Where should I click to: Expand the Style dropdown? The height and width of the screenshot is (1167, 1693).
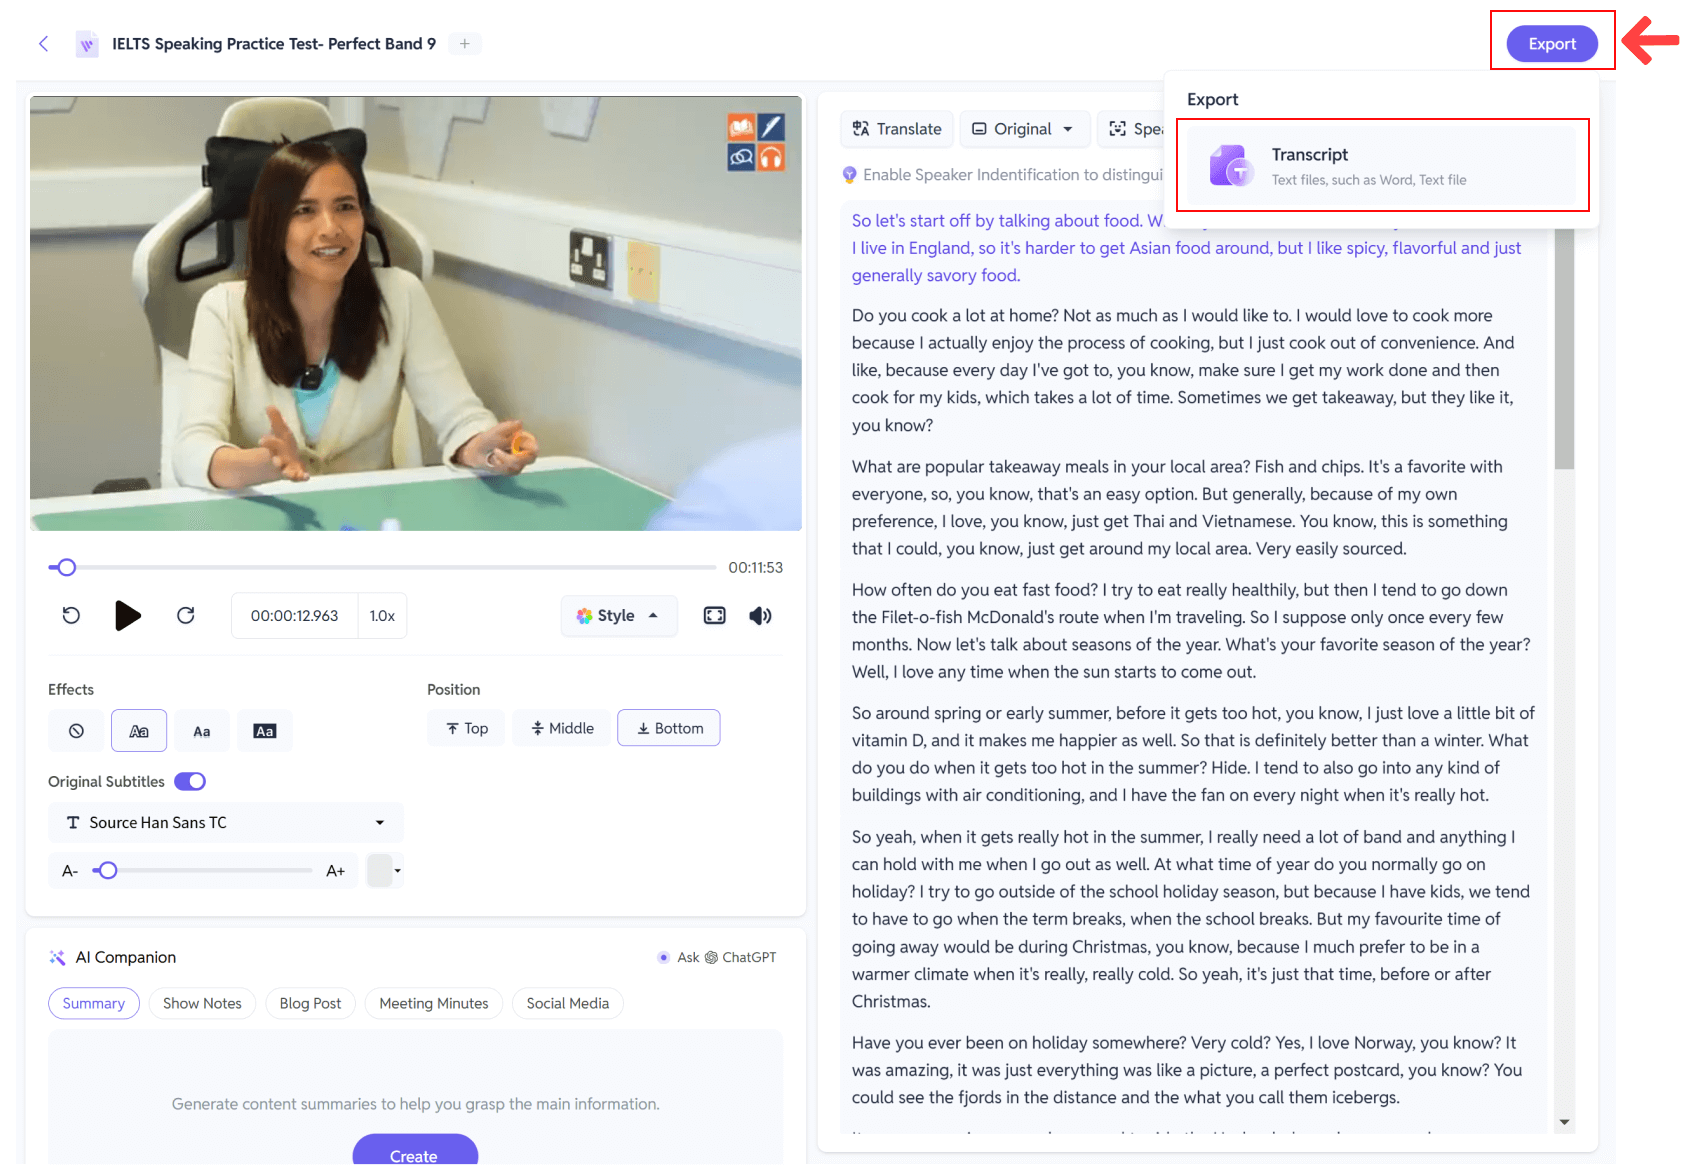pos(619,616)
